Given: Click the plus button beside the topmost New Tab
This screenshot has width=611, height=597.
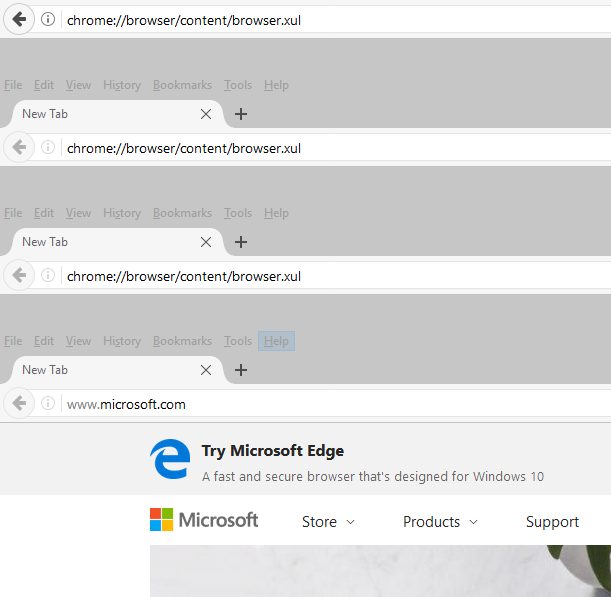Looking at the screenshot, I should 241,114.
